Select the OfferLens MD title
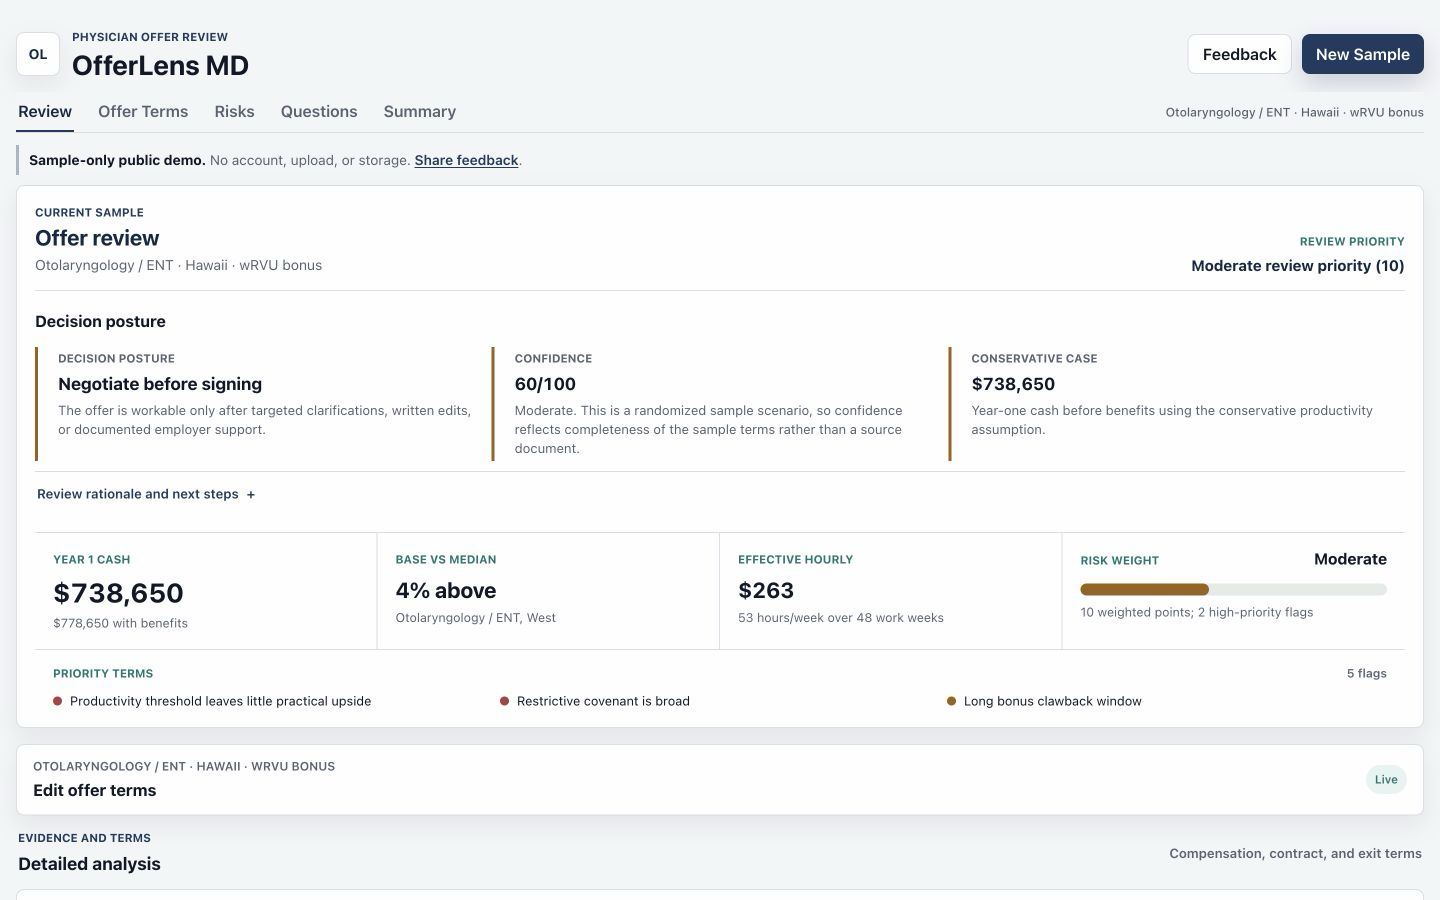 160,66
